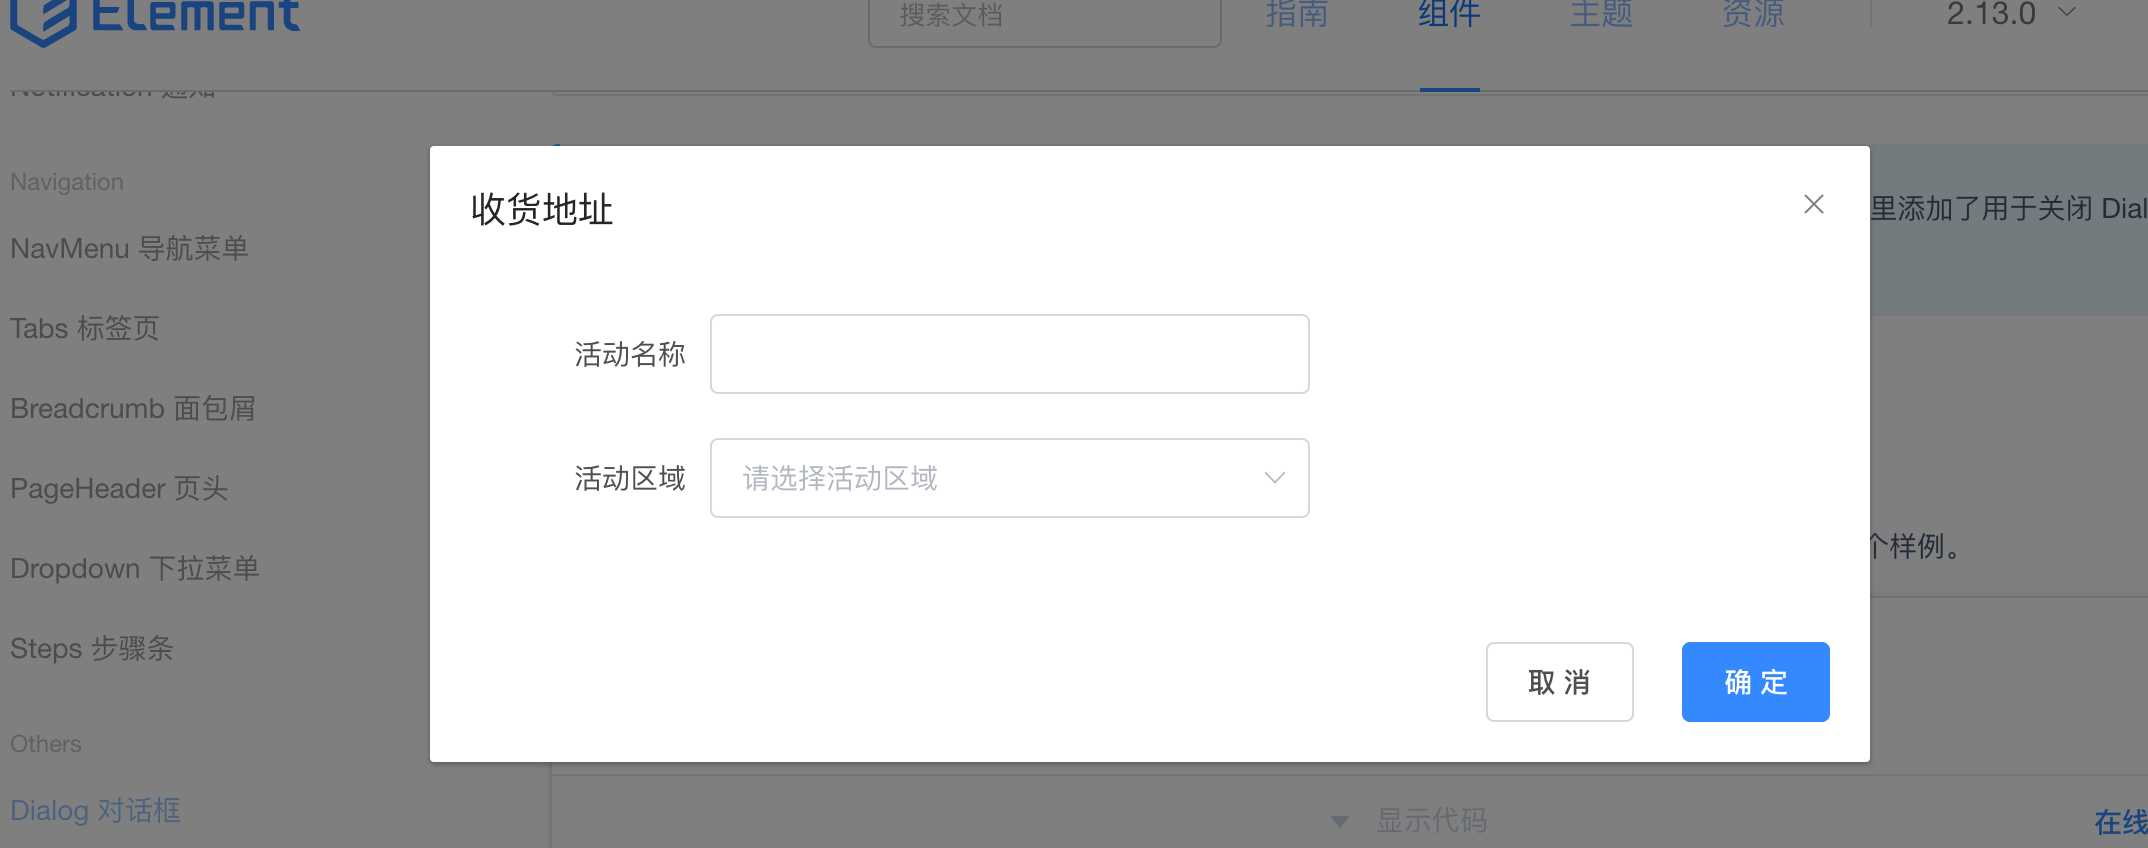Open Dialog 对话框 sidebar link
Viewport: 2148px width, 848px height.
(x=96, y=810)
